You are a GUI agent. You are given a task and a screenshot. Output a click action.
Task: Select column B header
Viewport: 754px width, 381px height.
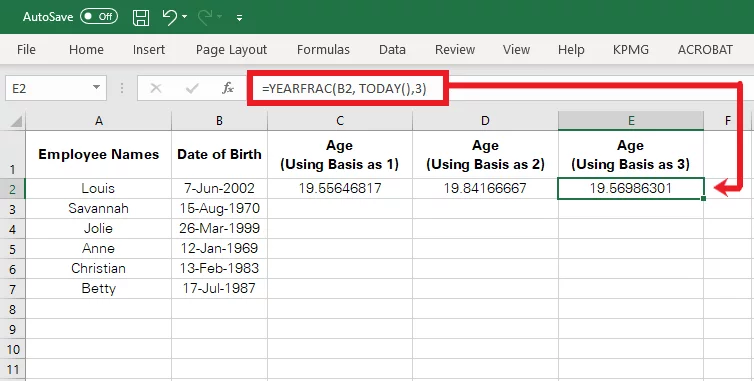[219, 121]
